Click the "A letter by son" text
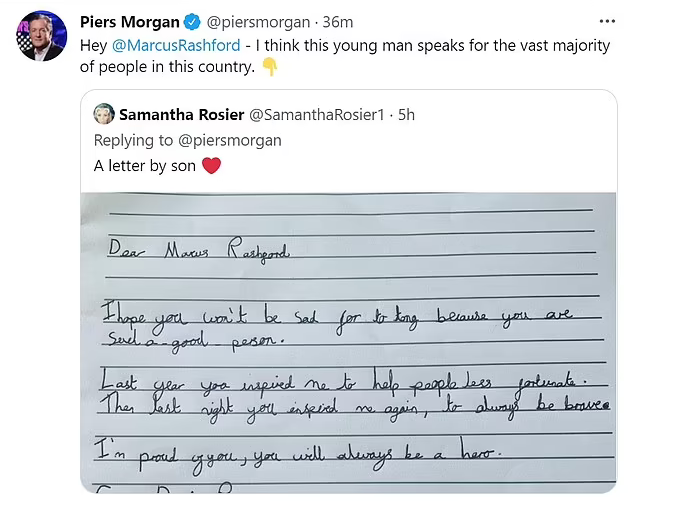 tap(145, 166)
